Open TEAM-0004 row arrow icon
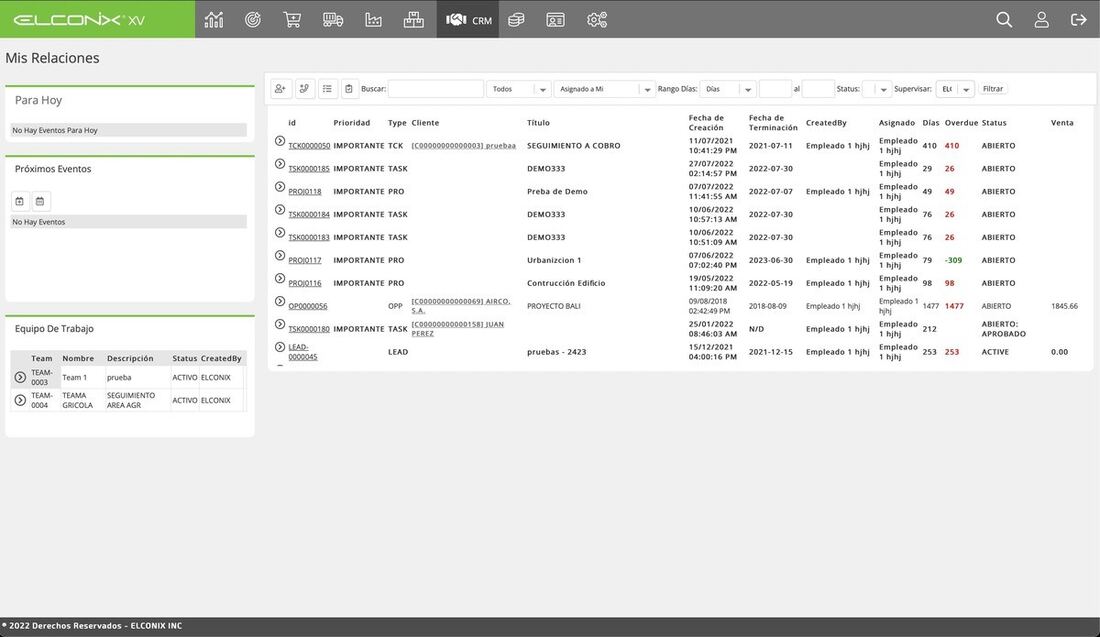Screen dimensions: 1100x637 tap(20, 400)
